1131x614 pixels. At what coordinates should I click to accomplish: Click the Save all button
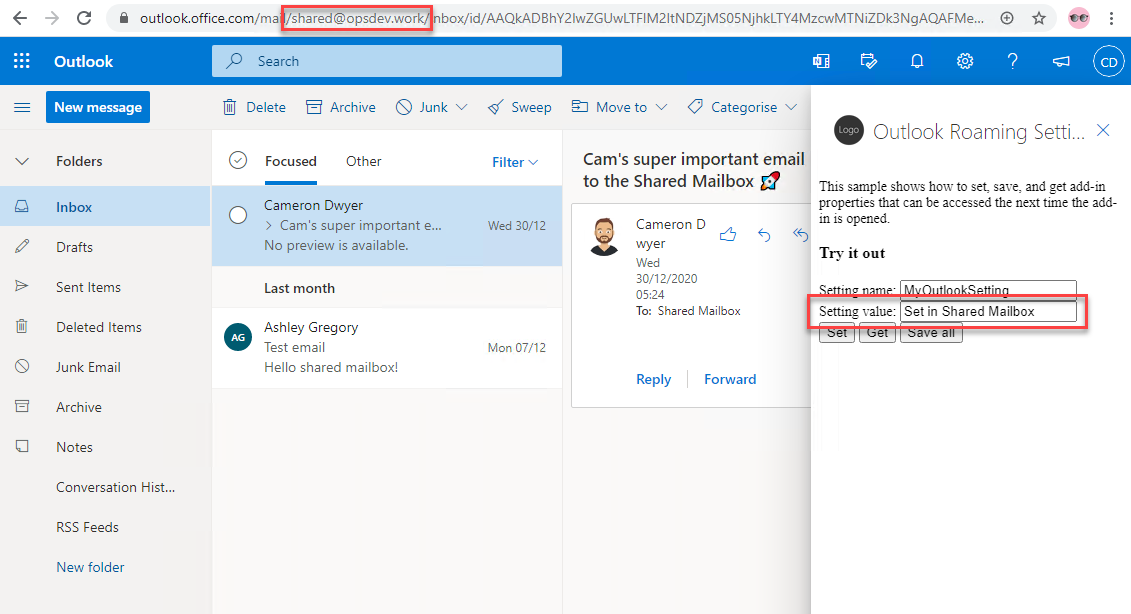930,333
